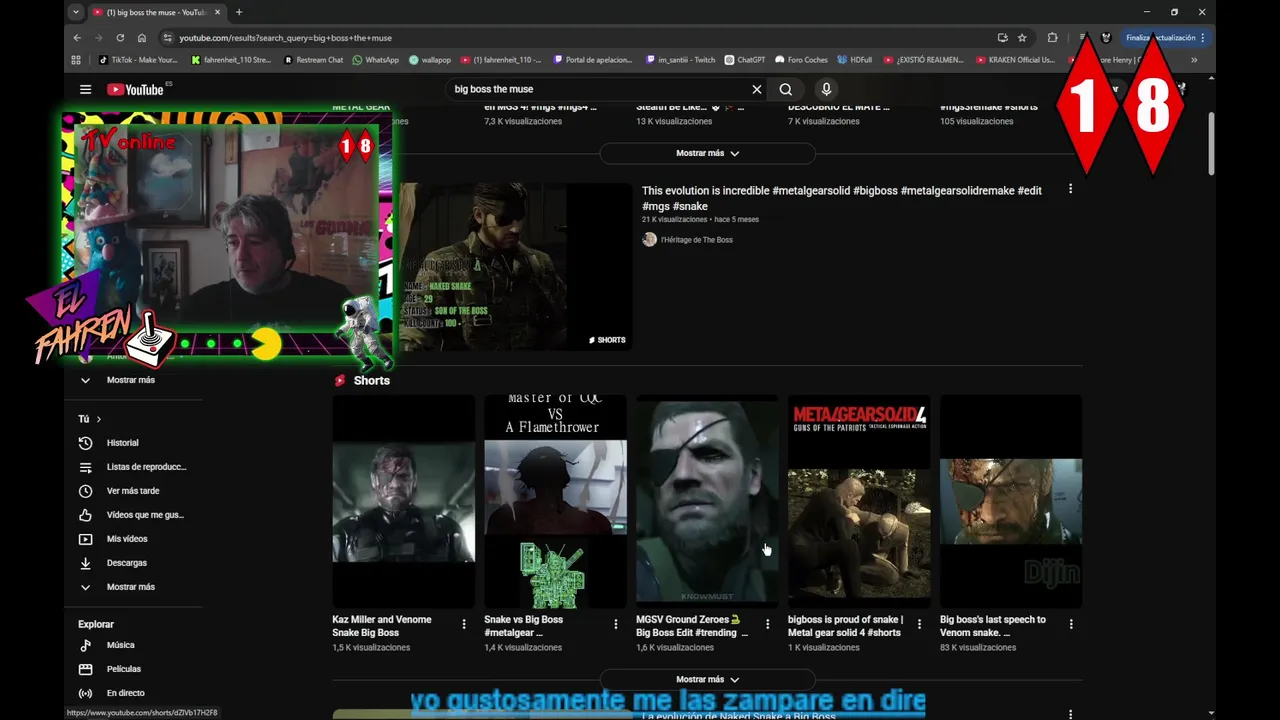Open a new browser tab with plus
The width and height of the screenshot is (1280, 720).
coord(238,12)
